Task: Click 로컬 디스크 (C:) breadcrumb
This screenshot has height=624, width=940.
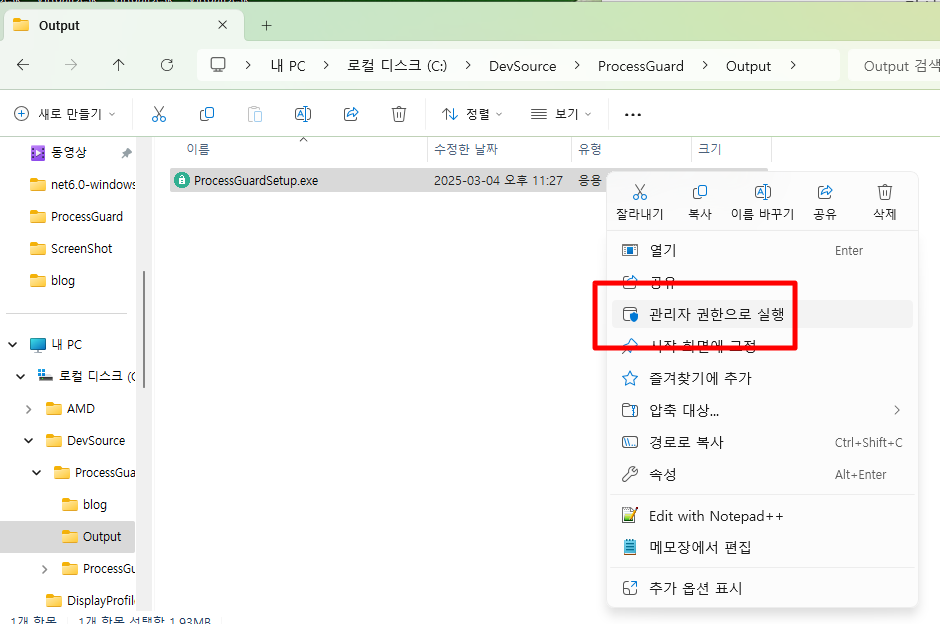Action: click(397, 65)
